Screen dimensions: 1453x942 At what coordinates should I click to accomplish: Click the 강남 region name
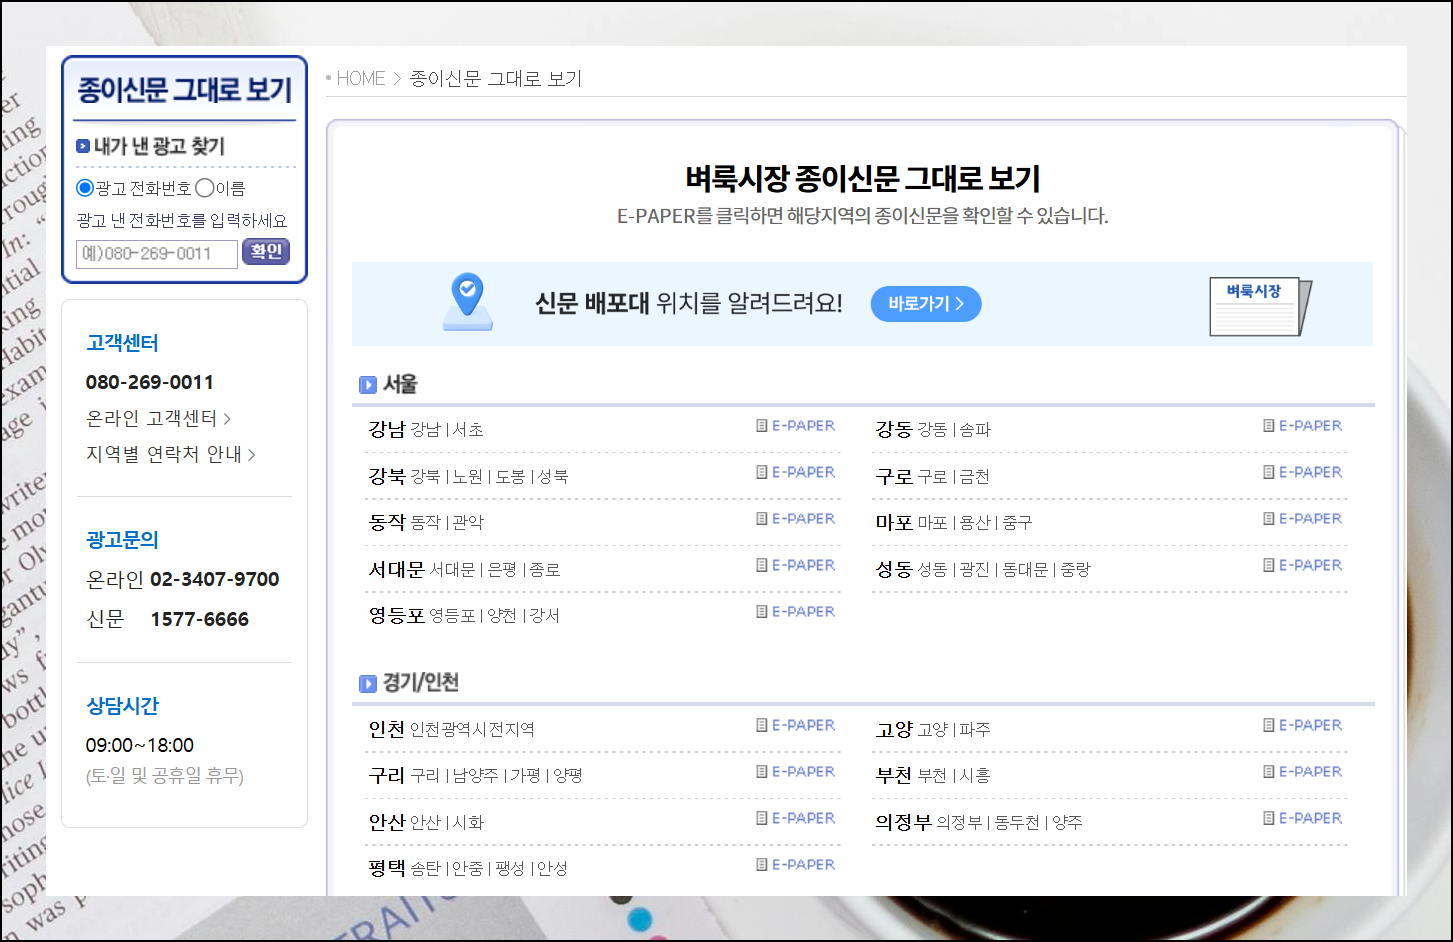tap(387, 429)
